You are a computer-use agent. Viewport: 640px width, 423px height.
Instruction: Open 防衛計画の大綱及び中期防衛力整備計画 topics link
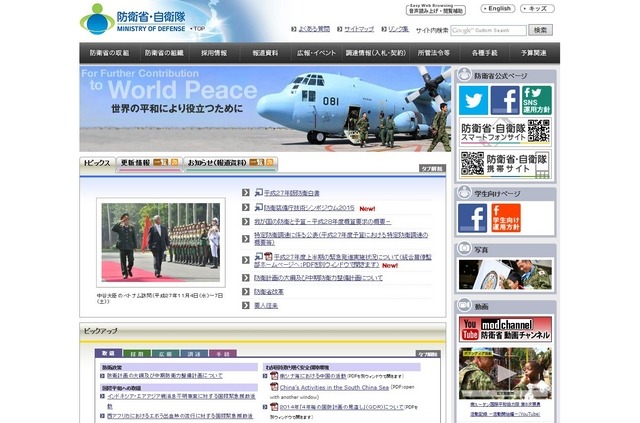coord(318,278)
